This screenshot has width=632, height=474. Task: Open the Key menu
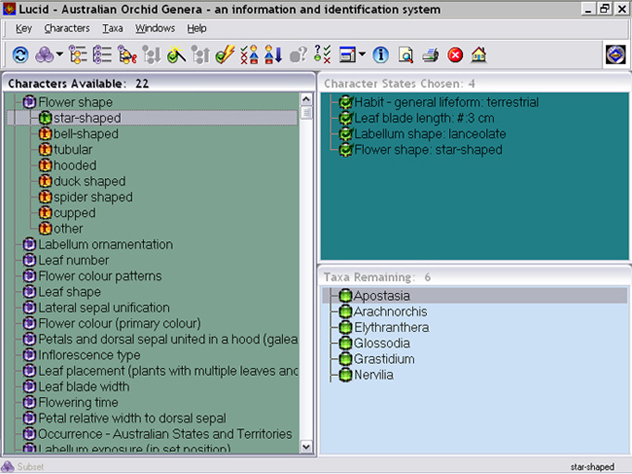(x=23, y=28)
